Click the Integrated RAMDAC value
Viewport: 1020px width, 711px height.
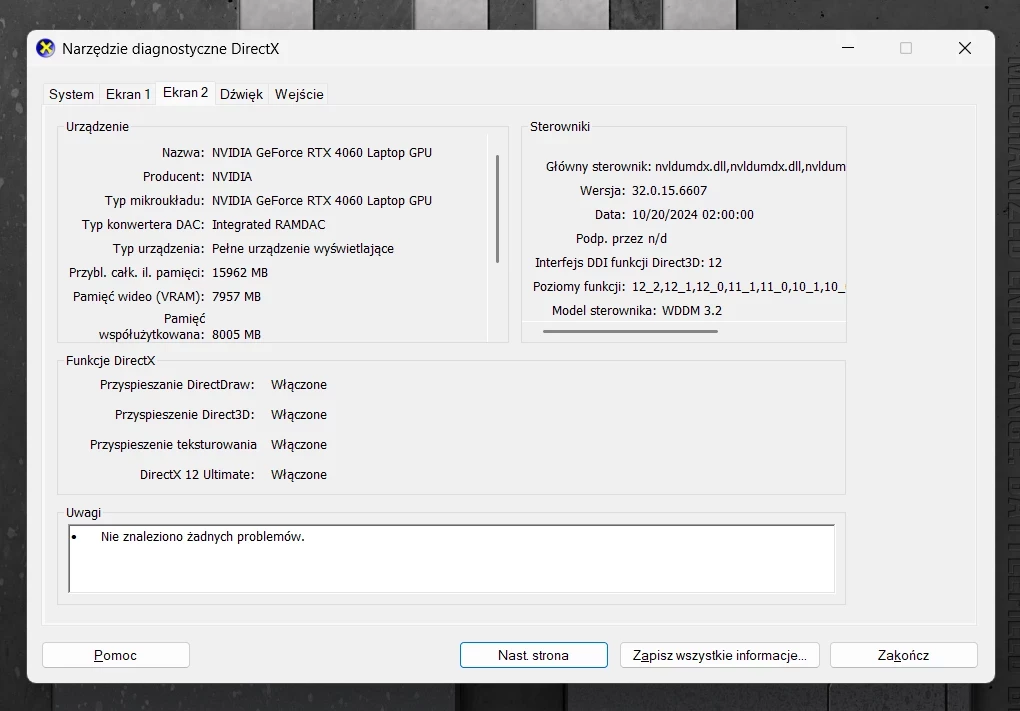pyautogui.click(x=269, y=225)
